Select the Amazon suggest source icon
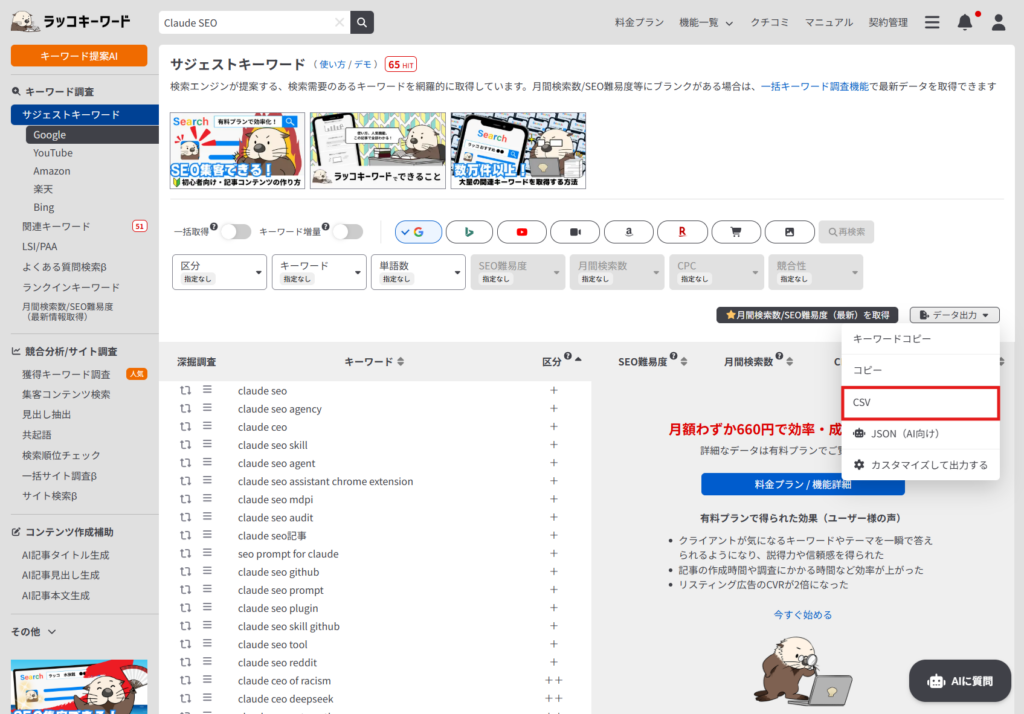Screen dimensions: 1024x714 coord(628,231)
